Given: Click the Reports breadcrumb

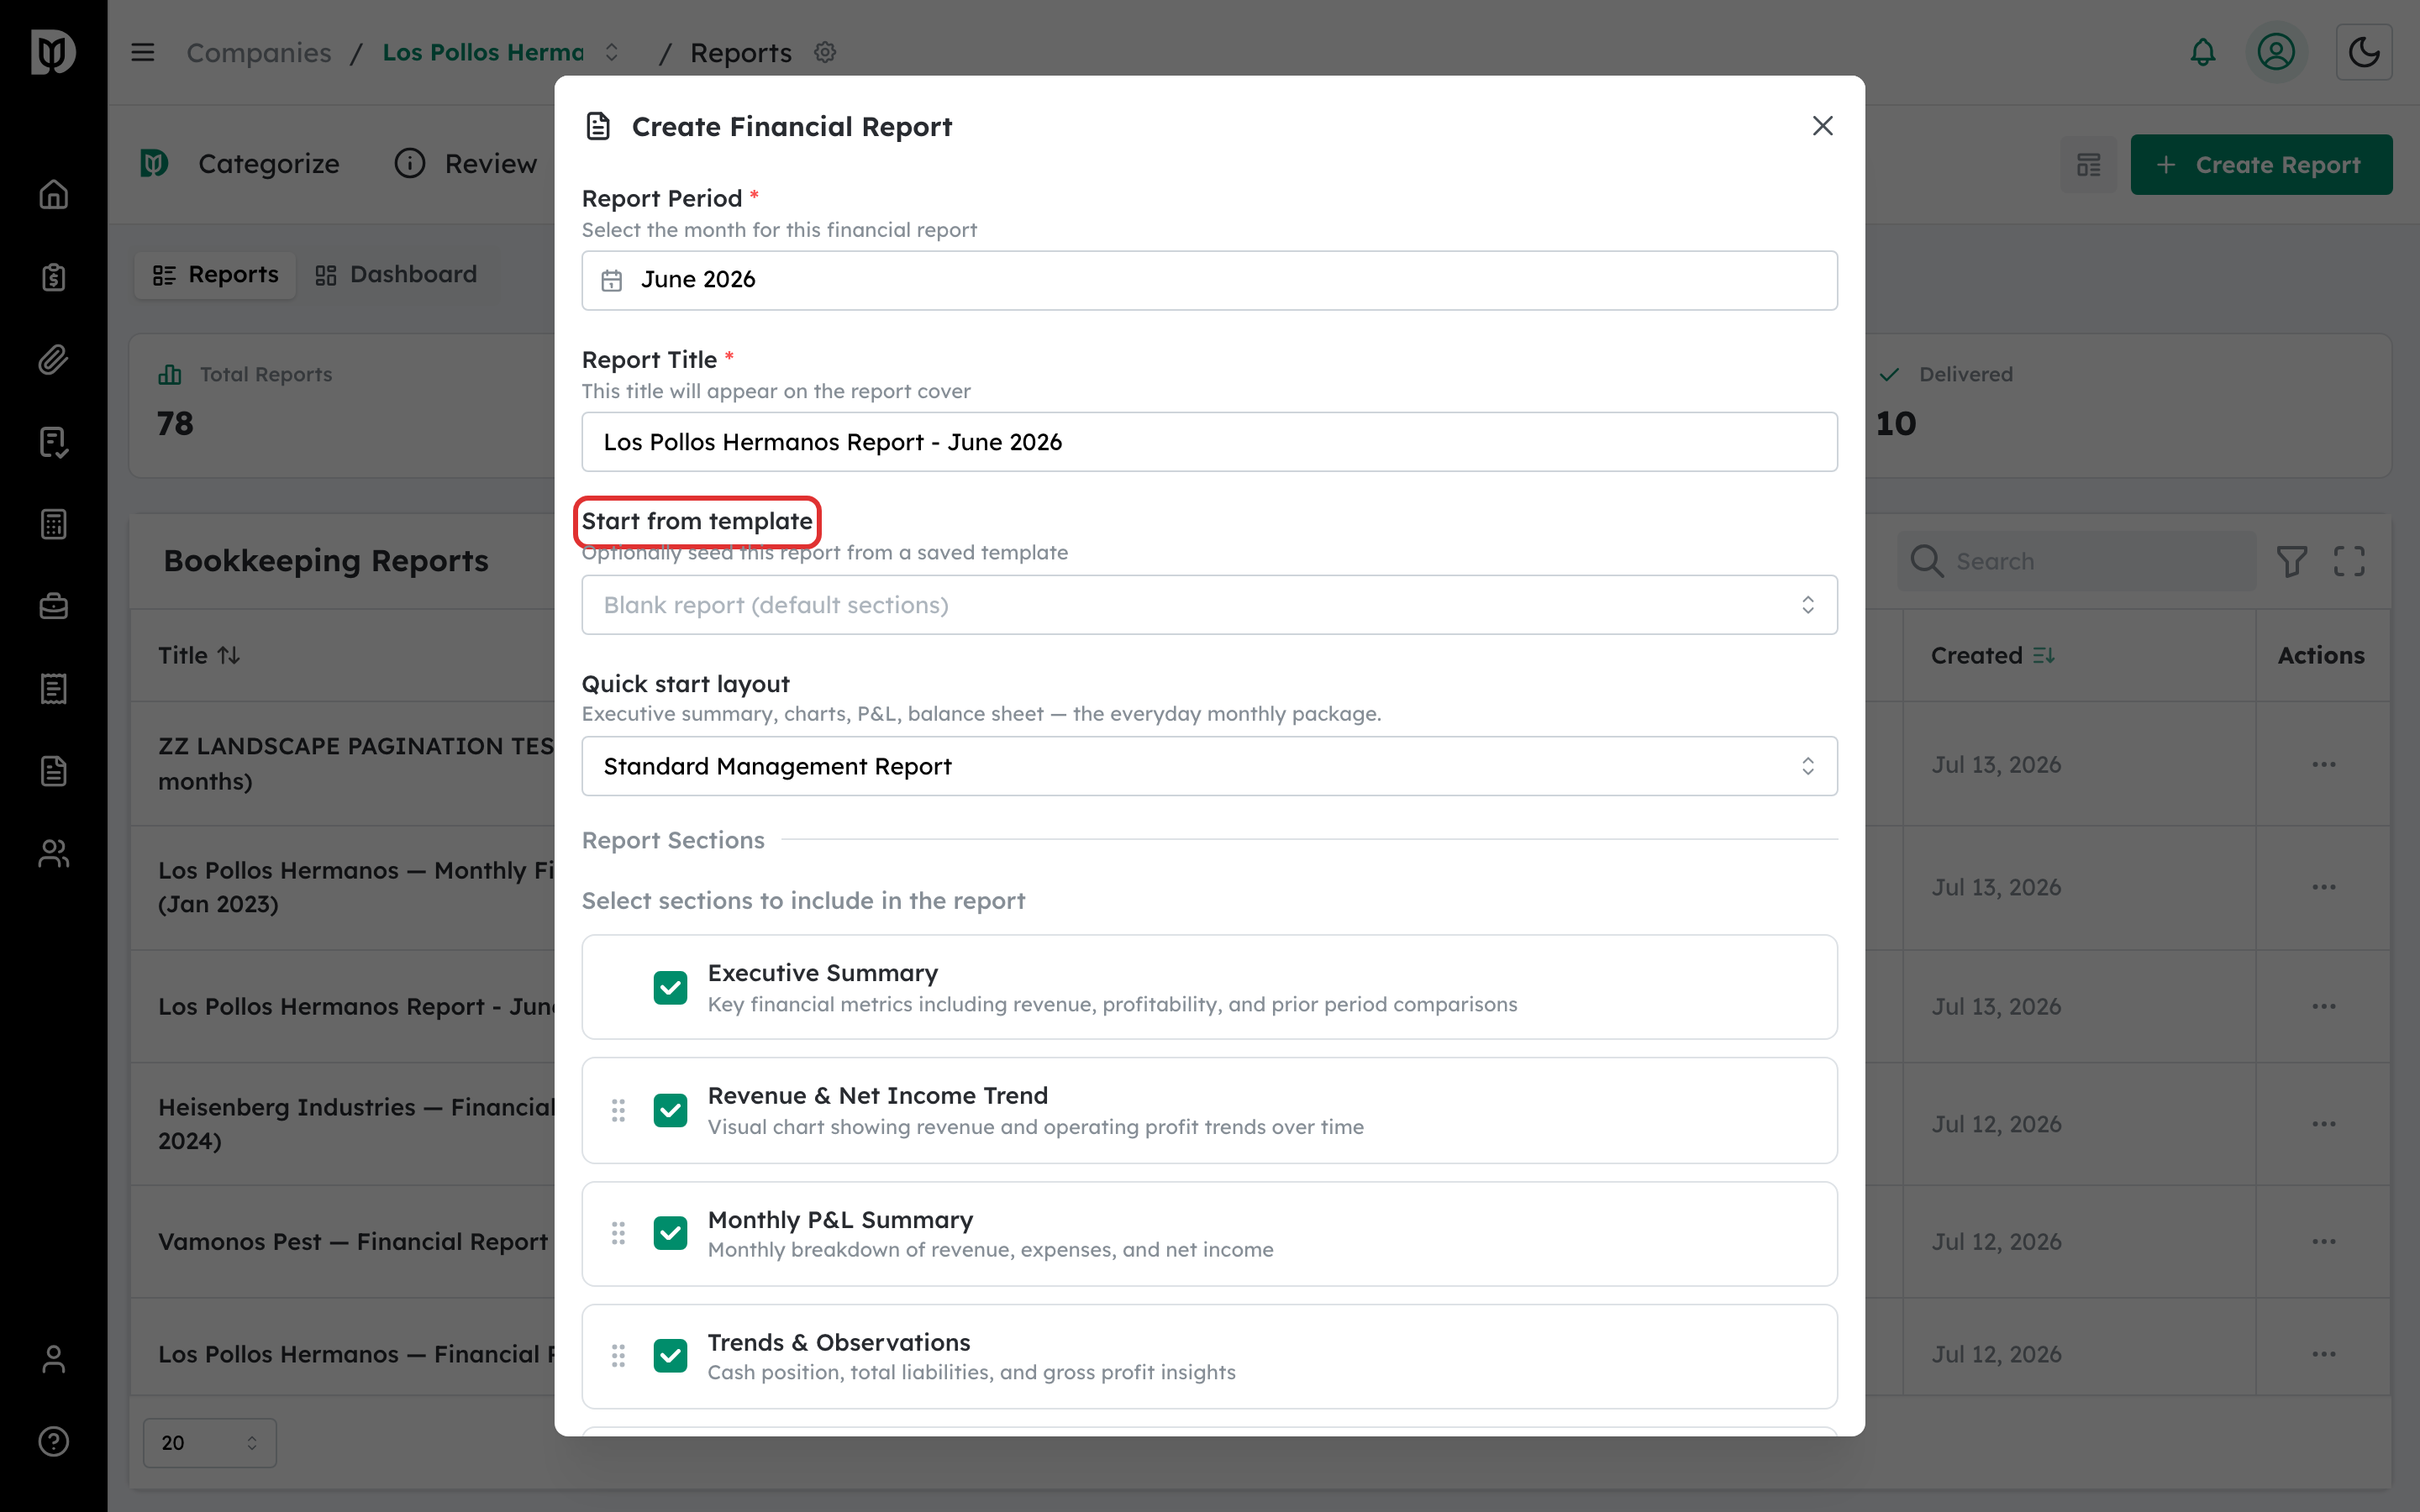Looking at the screenshot, I should pyautogui.click(x=741, y=52).
